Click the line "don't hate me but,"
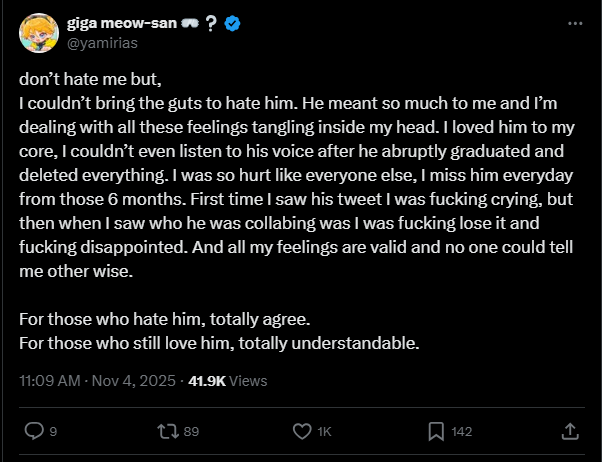This screenshot has height=462, width=602. point(89,79)
